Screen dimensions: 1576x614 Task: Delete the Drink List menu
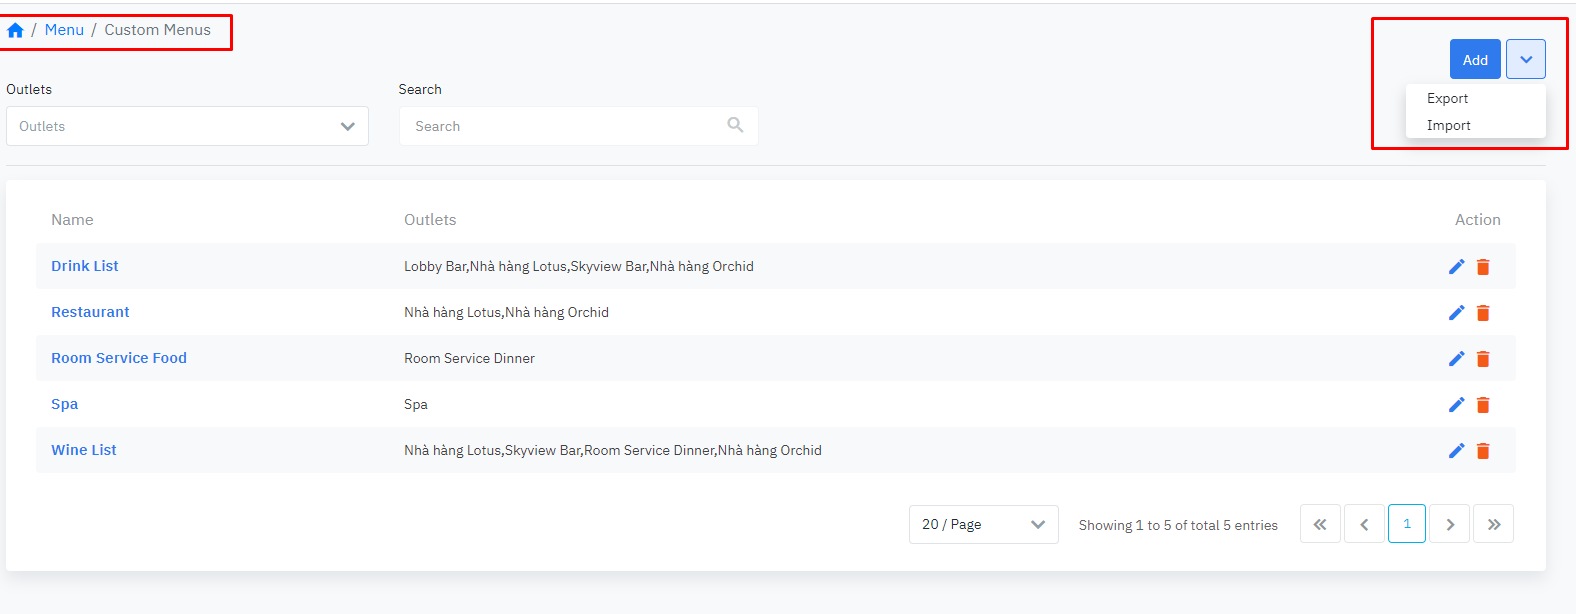1483,267
